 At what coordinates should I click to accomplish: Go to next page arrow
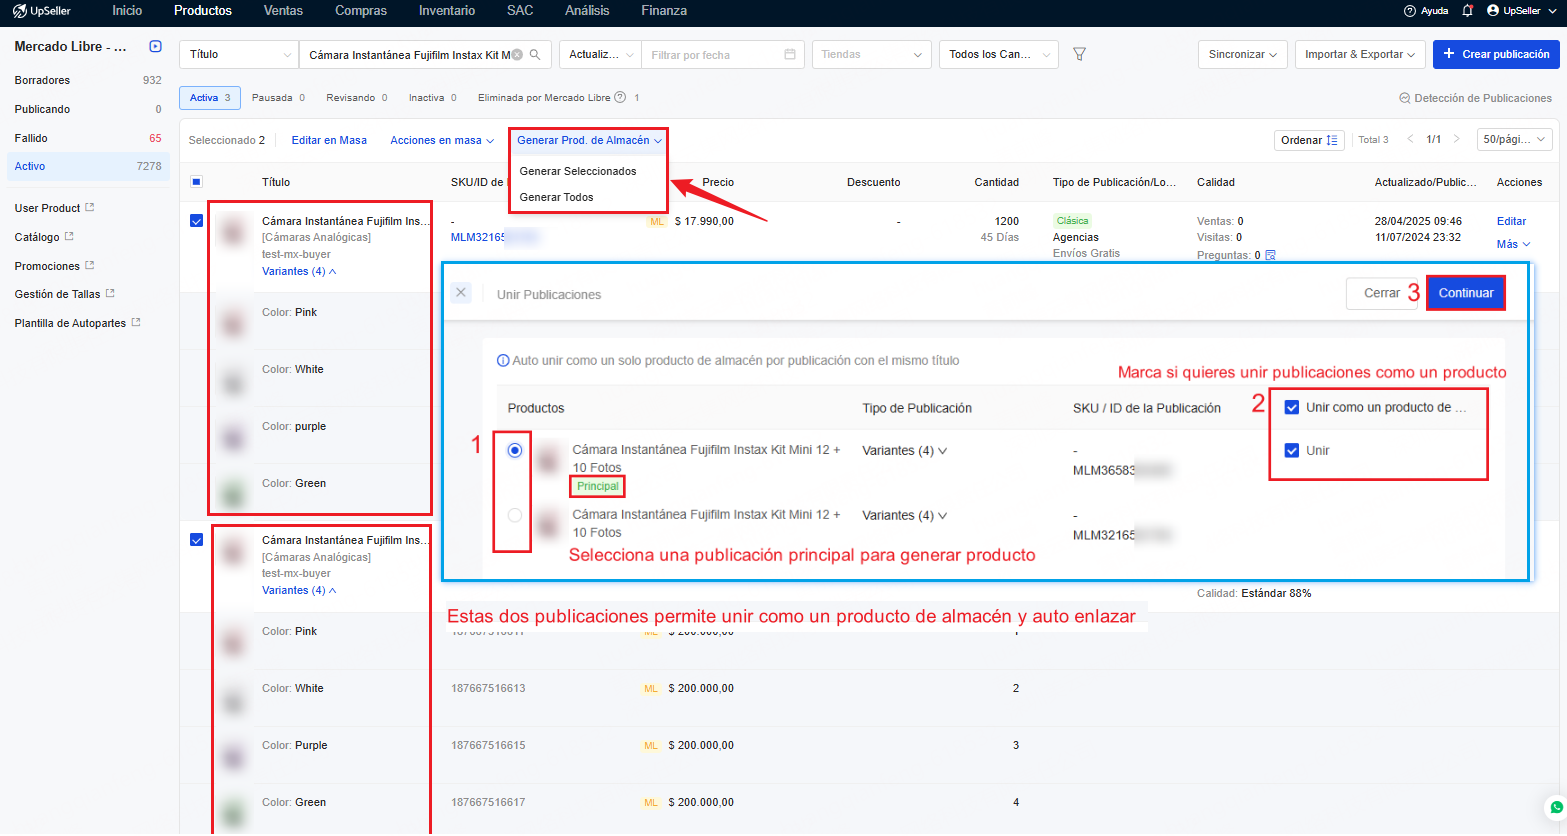click(x=1457, y=139)
